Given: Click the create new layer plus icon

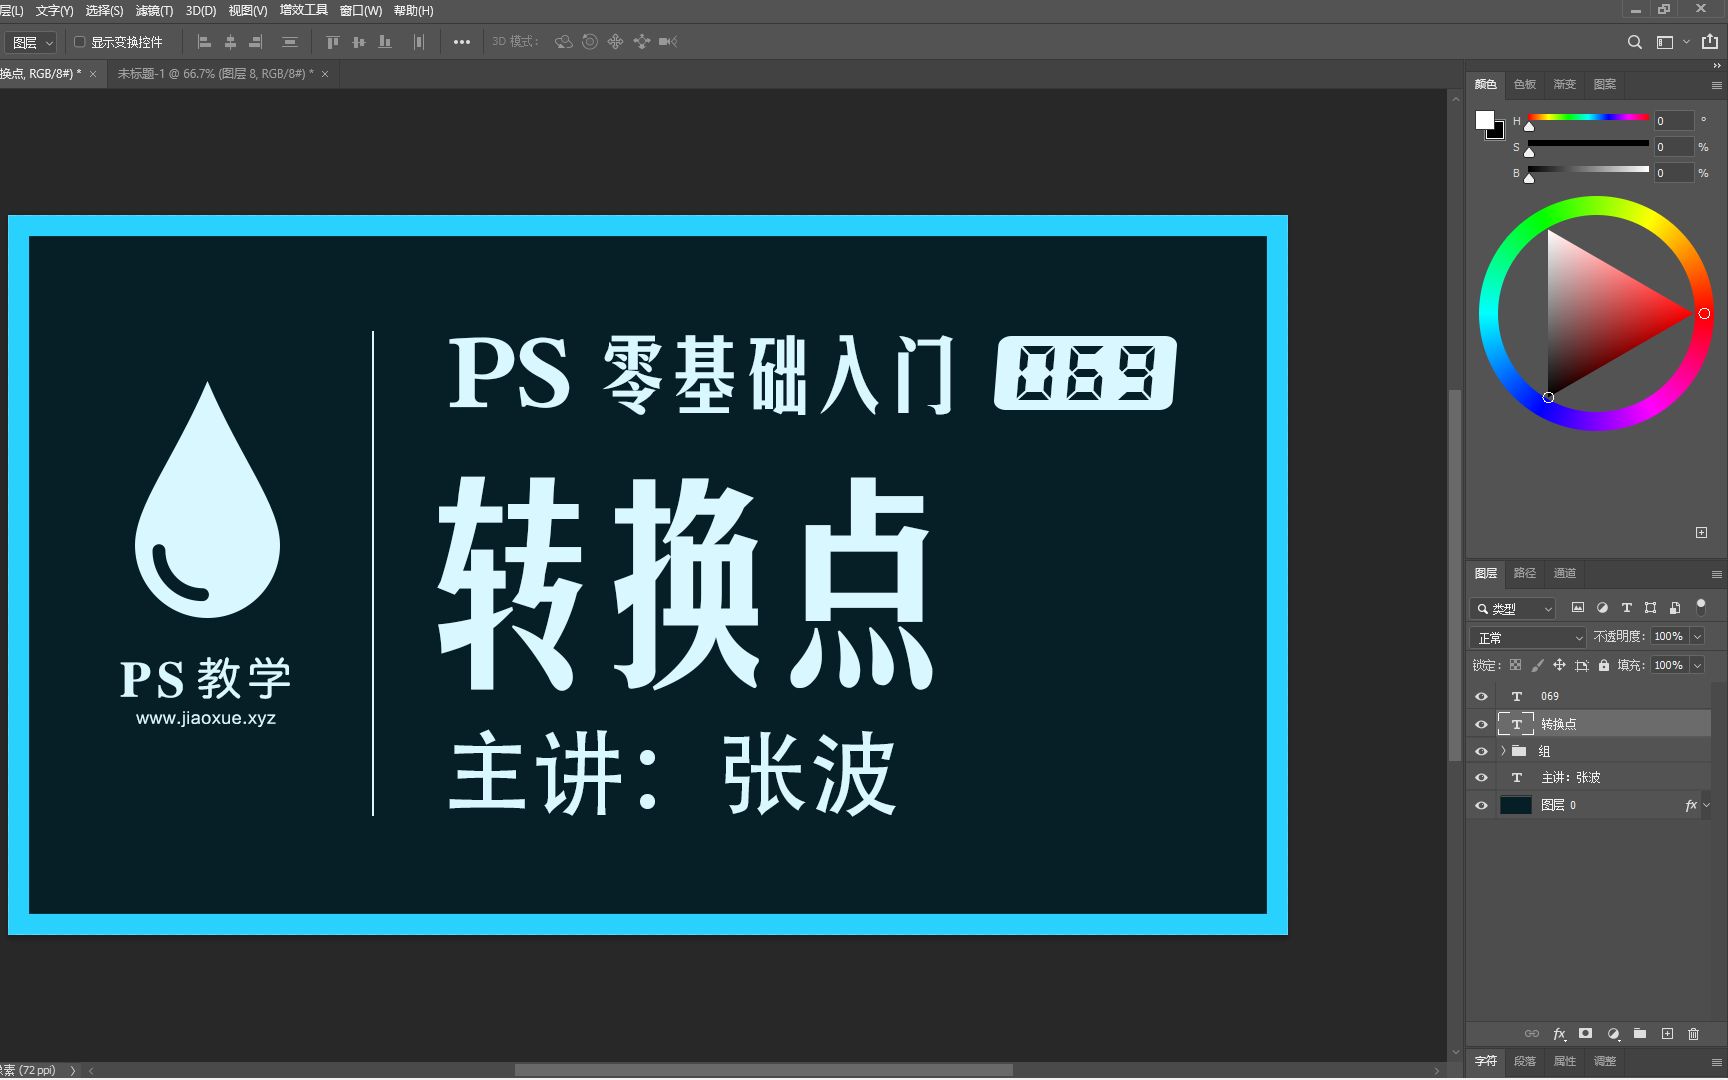Looking at the screenshot, I should click(x=1667, y=1034).
